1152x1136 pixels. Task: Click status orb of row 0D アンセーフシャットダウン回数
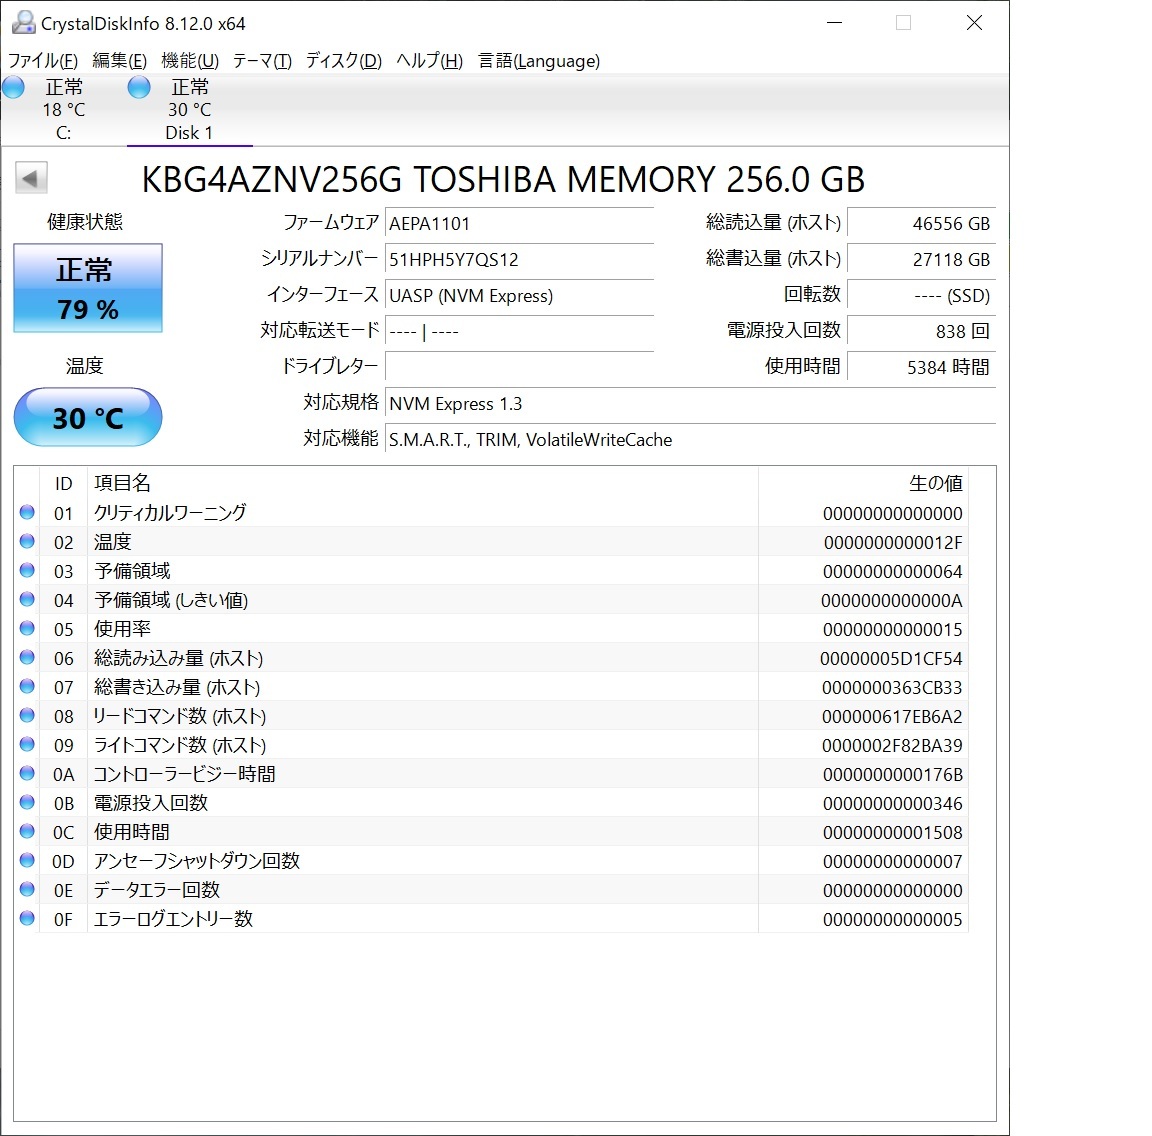click(x=27, y=860)
